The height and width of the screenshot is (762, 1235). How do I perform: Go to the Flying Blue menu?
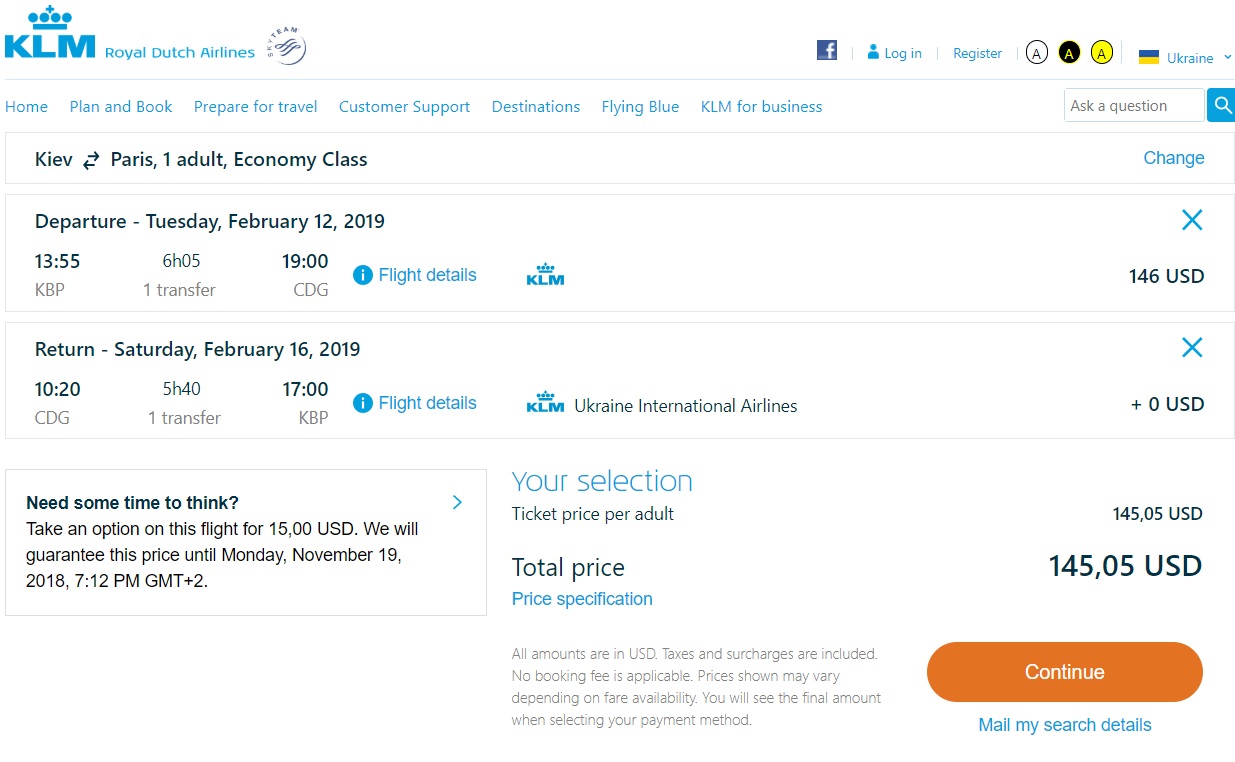coord(640,107)
